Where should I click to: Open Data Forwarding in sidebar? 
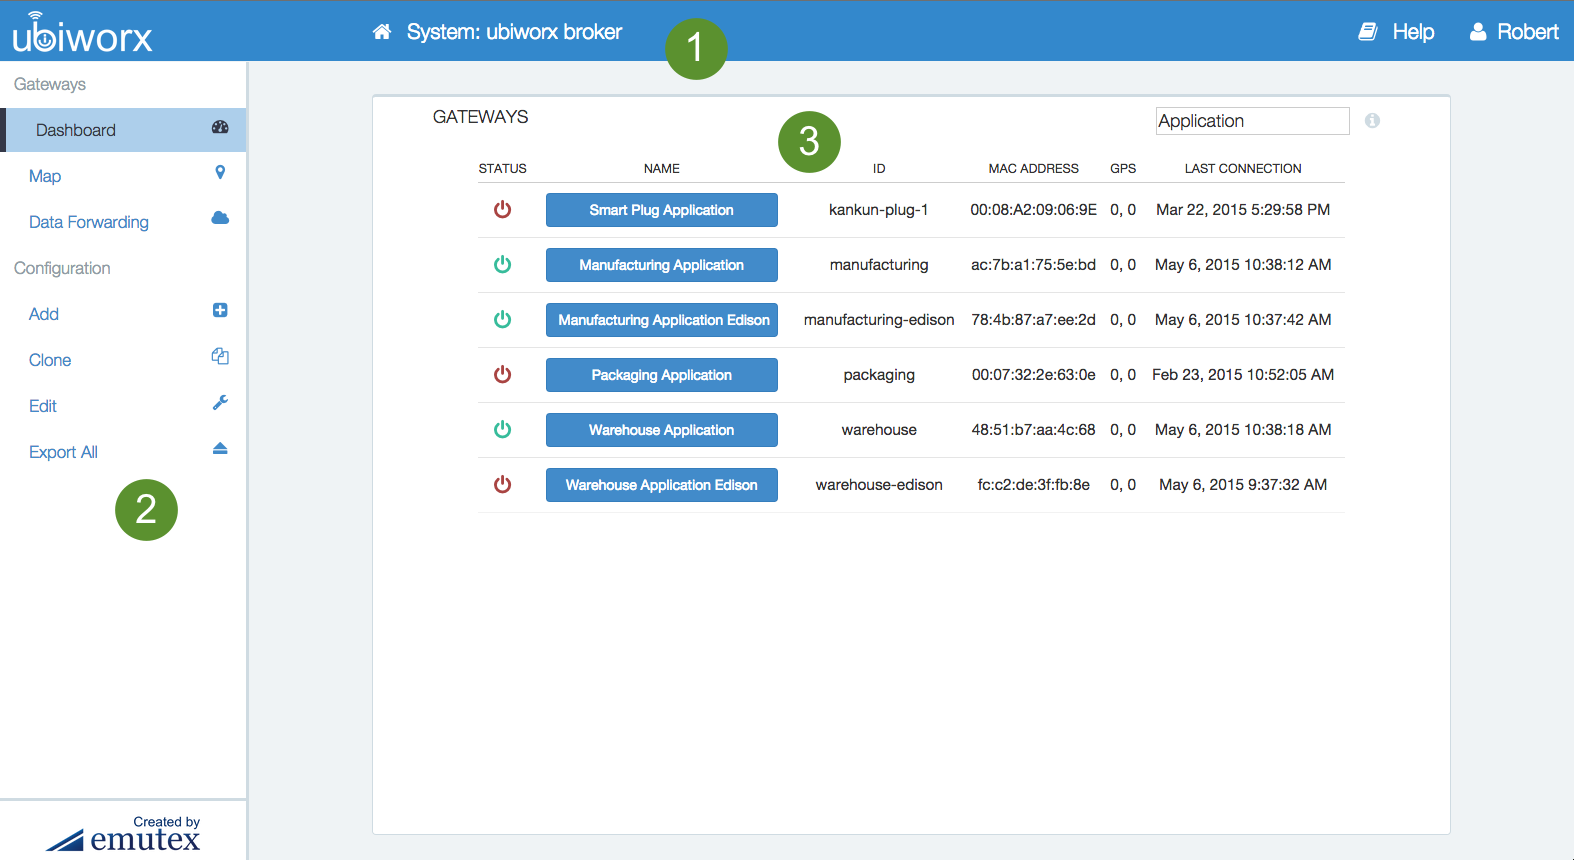point(125,222)
